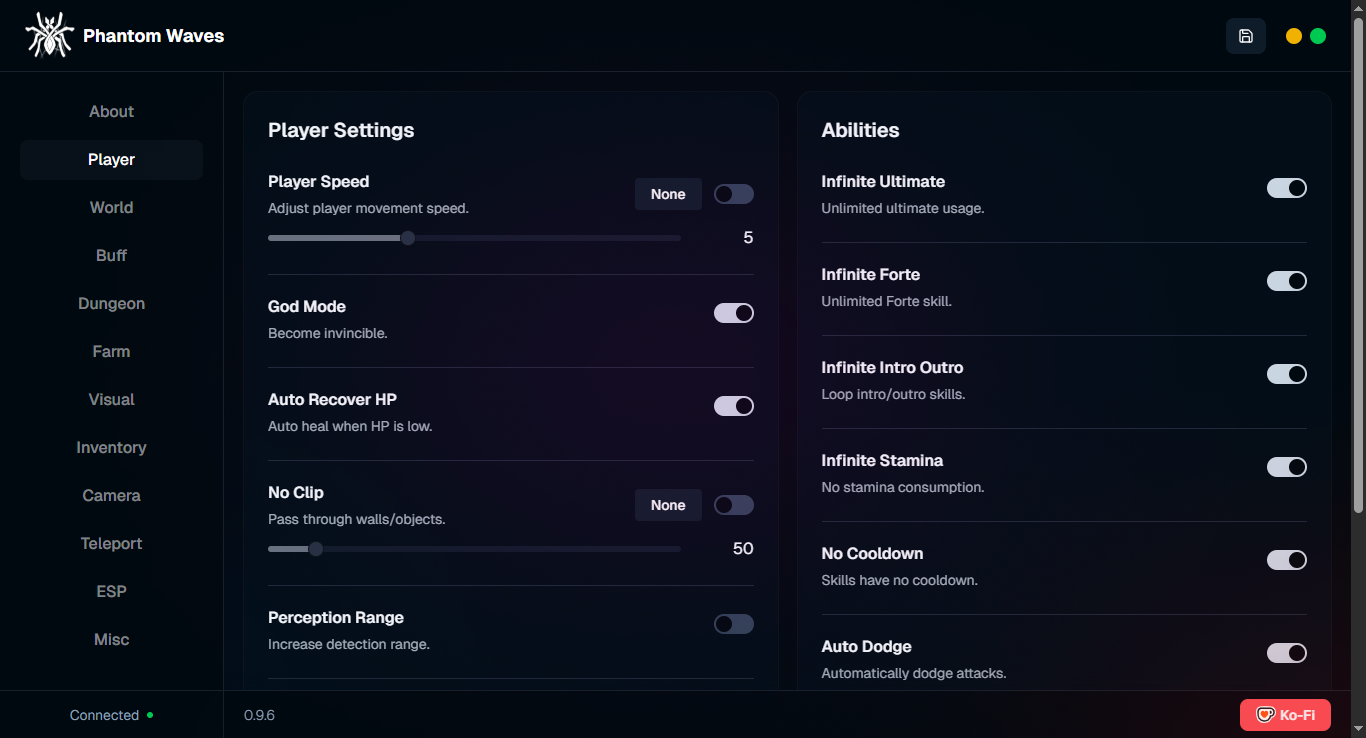This screenshot has height=738, width=1366.
Task: Click the Ko-Fi donation button
Action: pyautogui.click(x=1286, y=714)
